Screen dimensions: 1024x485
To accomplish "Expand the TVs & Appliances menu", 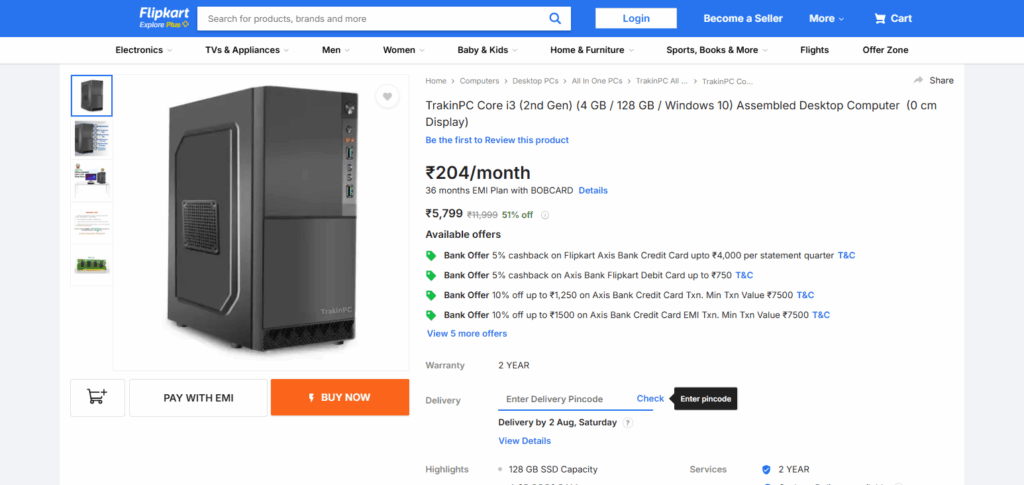I will click(247, 50).
